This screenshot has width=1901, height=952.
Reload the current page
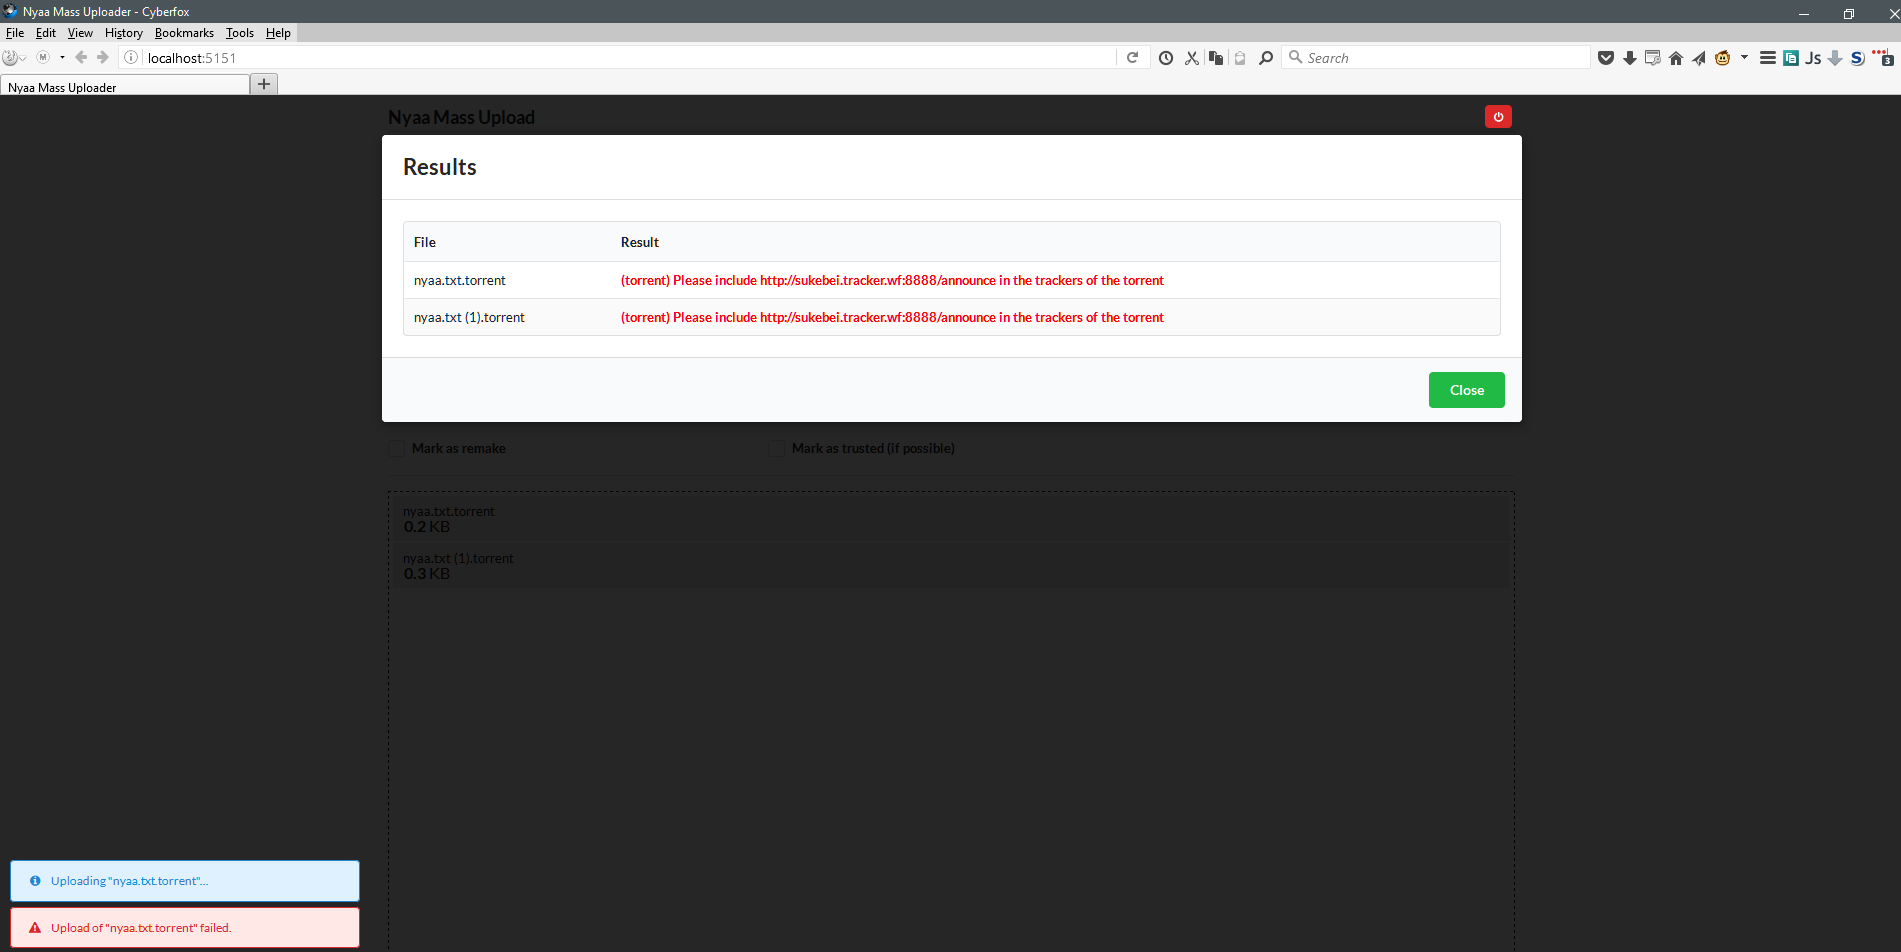point(1132,58)
